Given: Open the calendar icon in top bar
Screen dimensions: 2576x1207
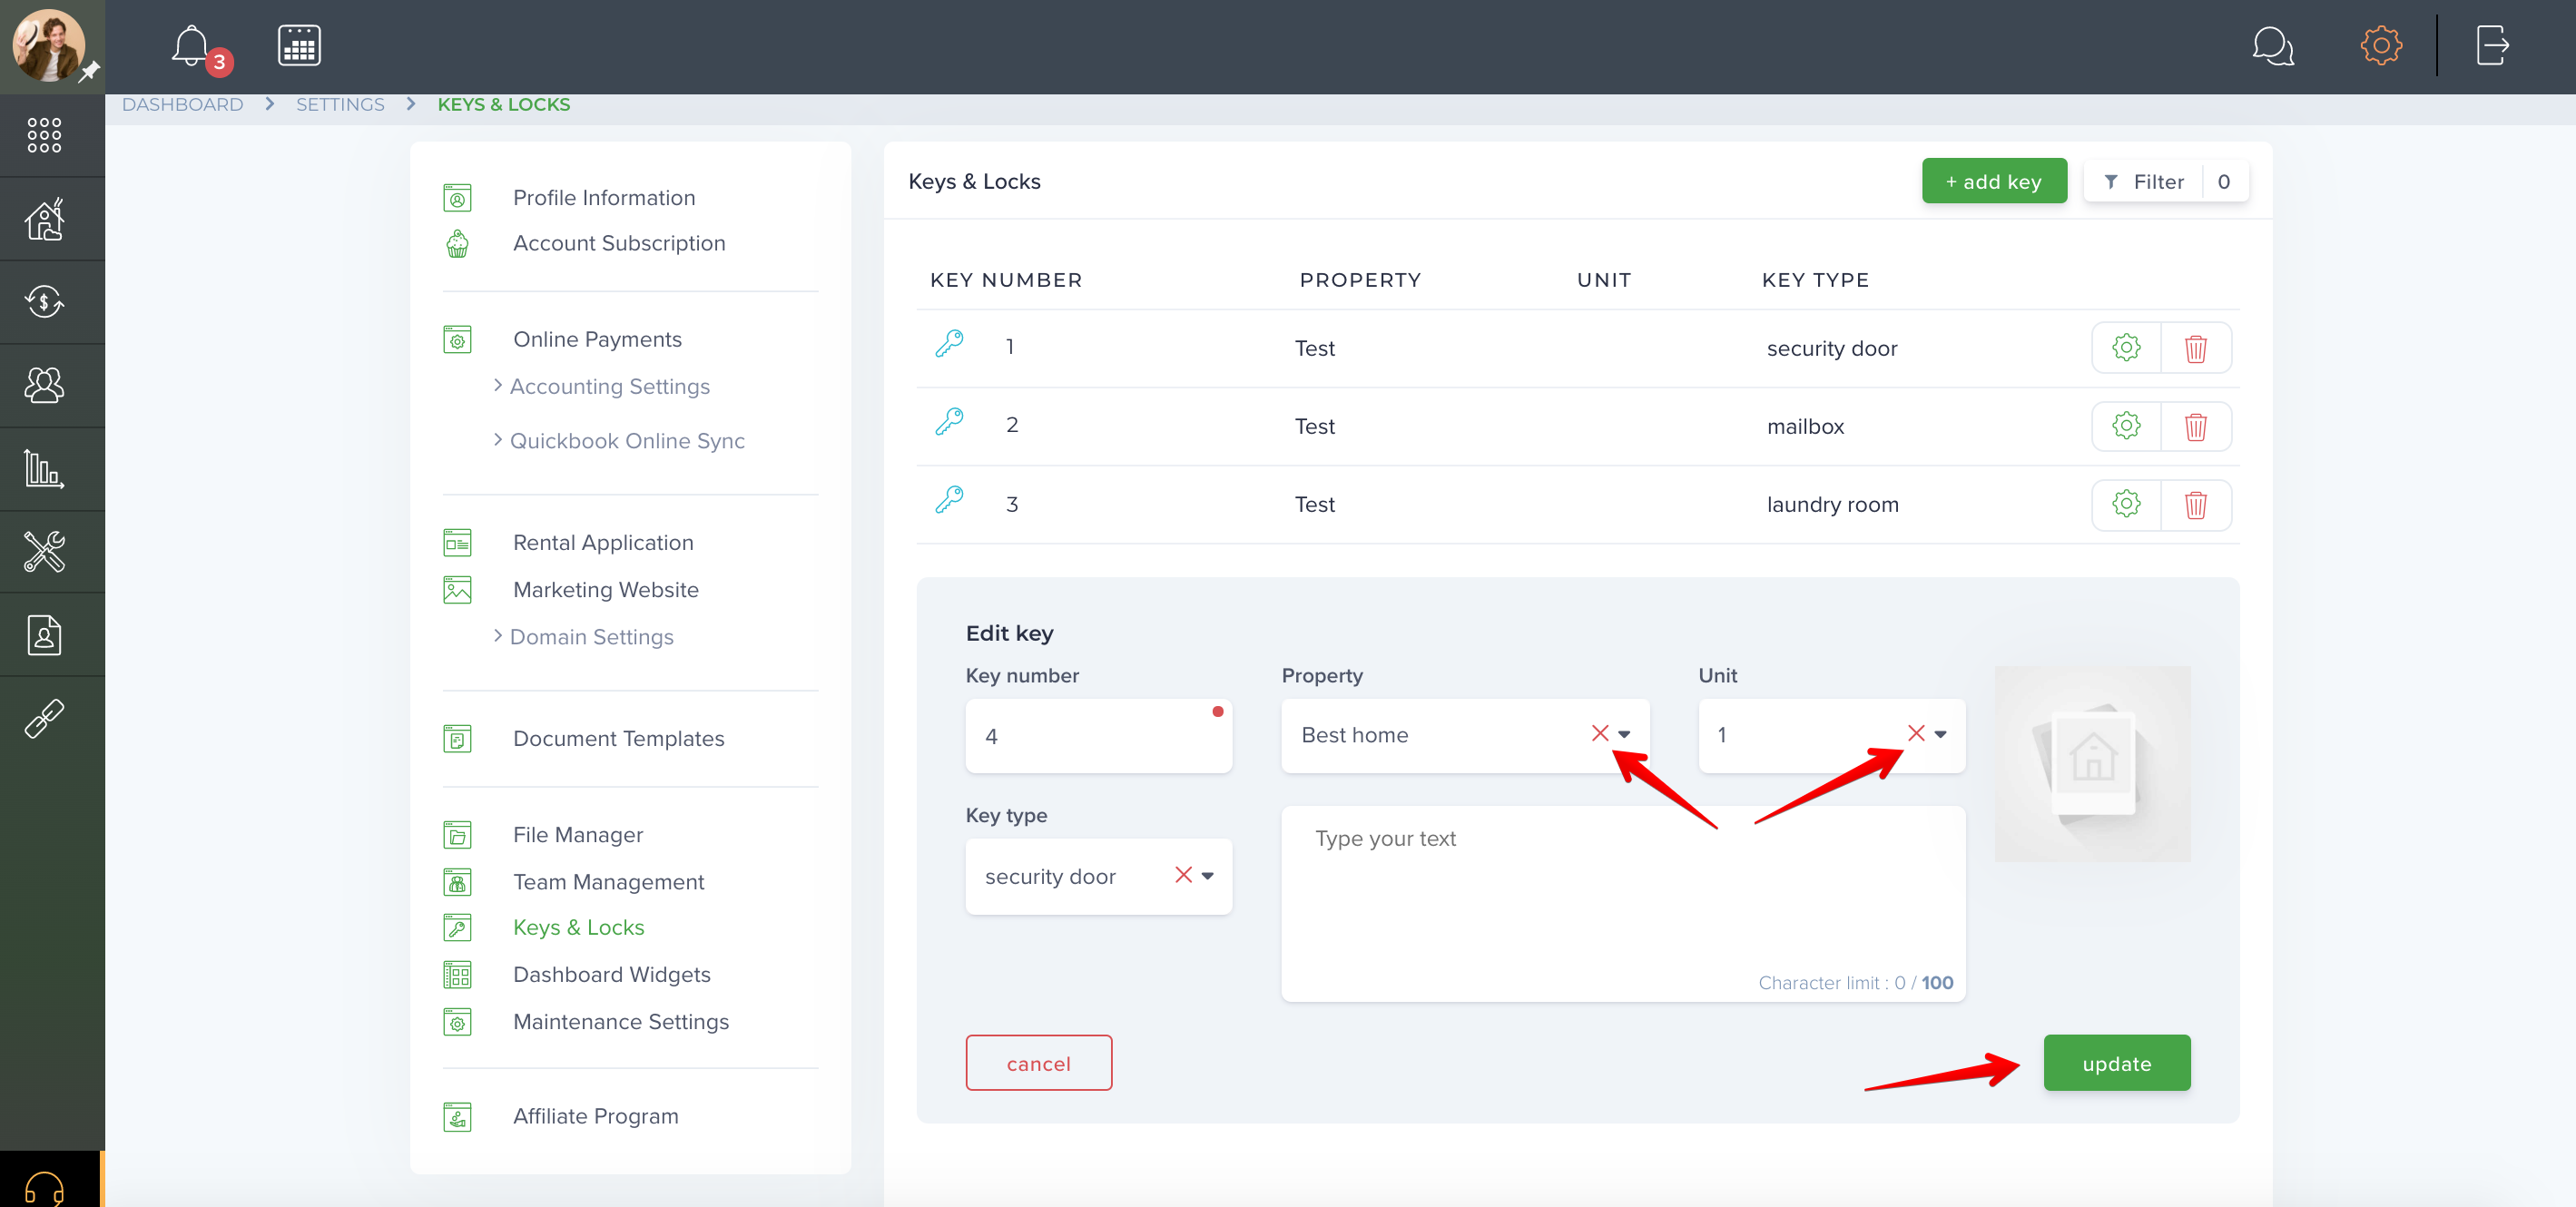Looking at the screenshot, I should (299, 46).
